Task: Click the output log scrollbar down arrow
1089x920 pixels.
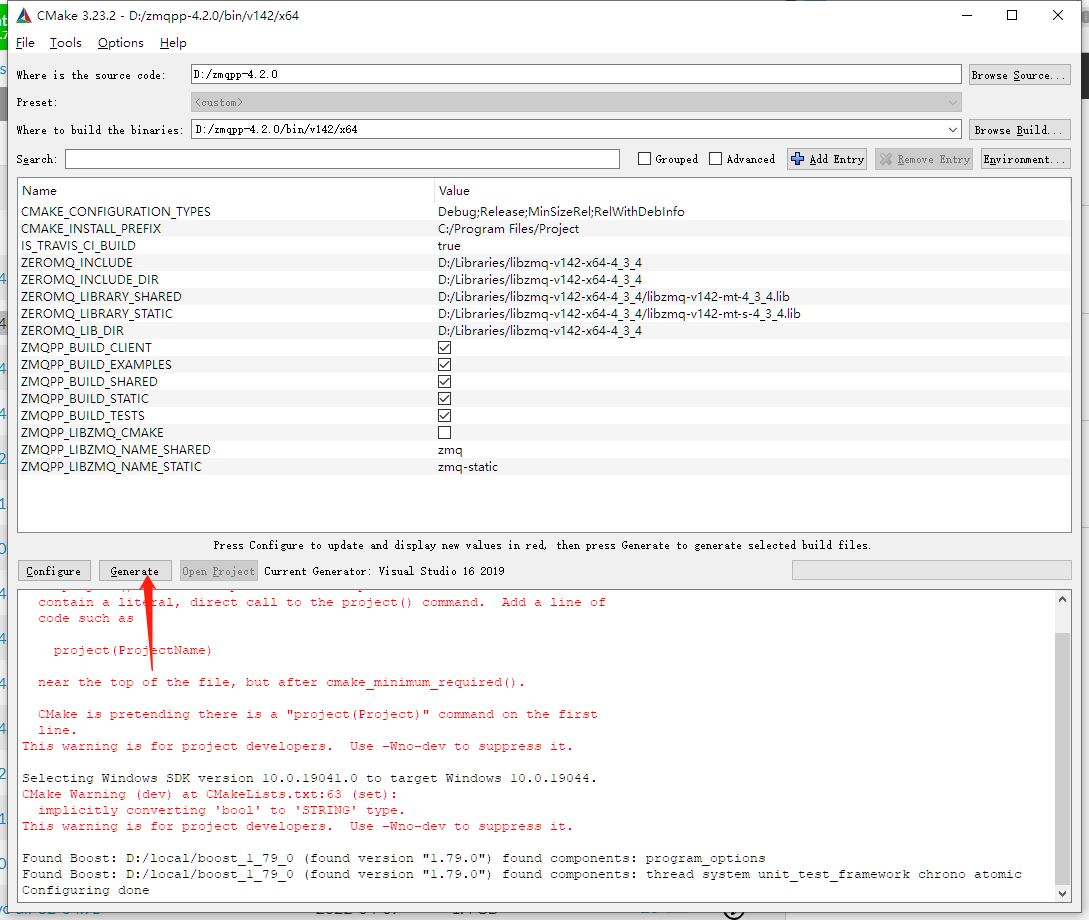Action: coord(1062,894)
